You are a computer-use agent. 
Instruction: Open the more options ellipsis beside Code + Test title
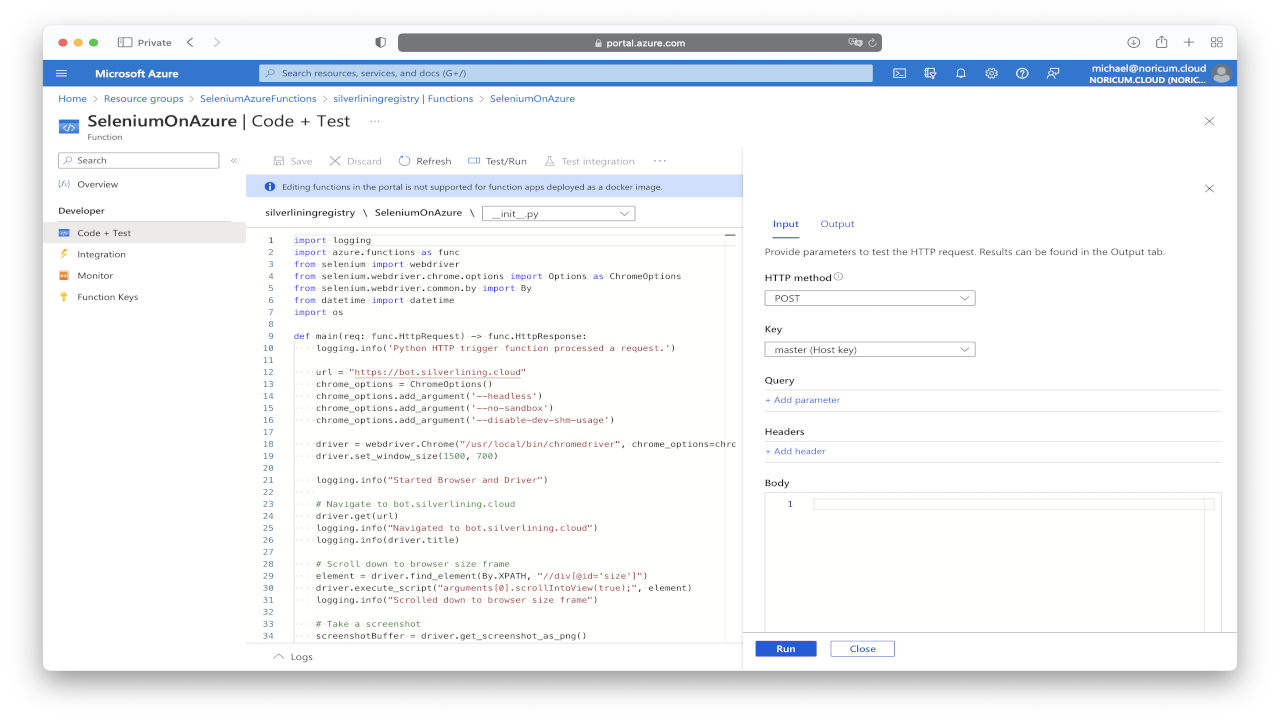(x=375, y=121)
